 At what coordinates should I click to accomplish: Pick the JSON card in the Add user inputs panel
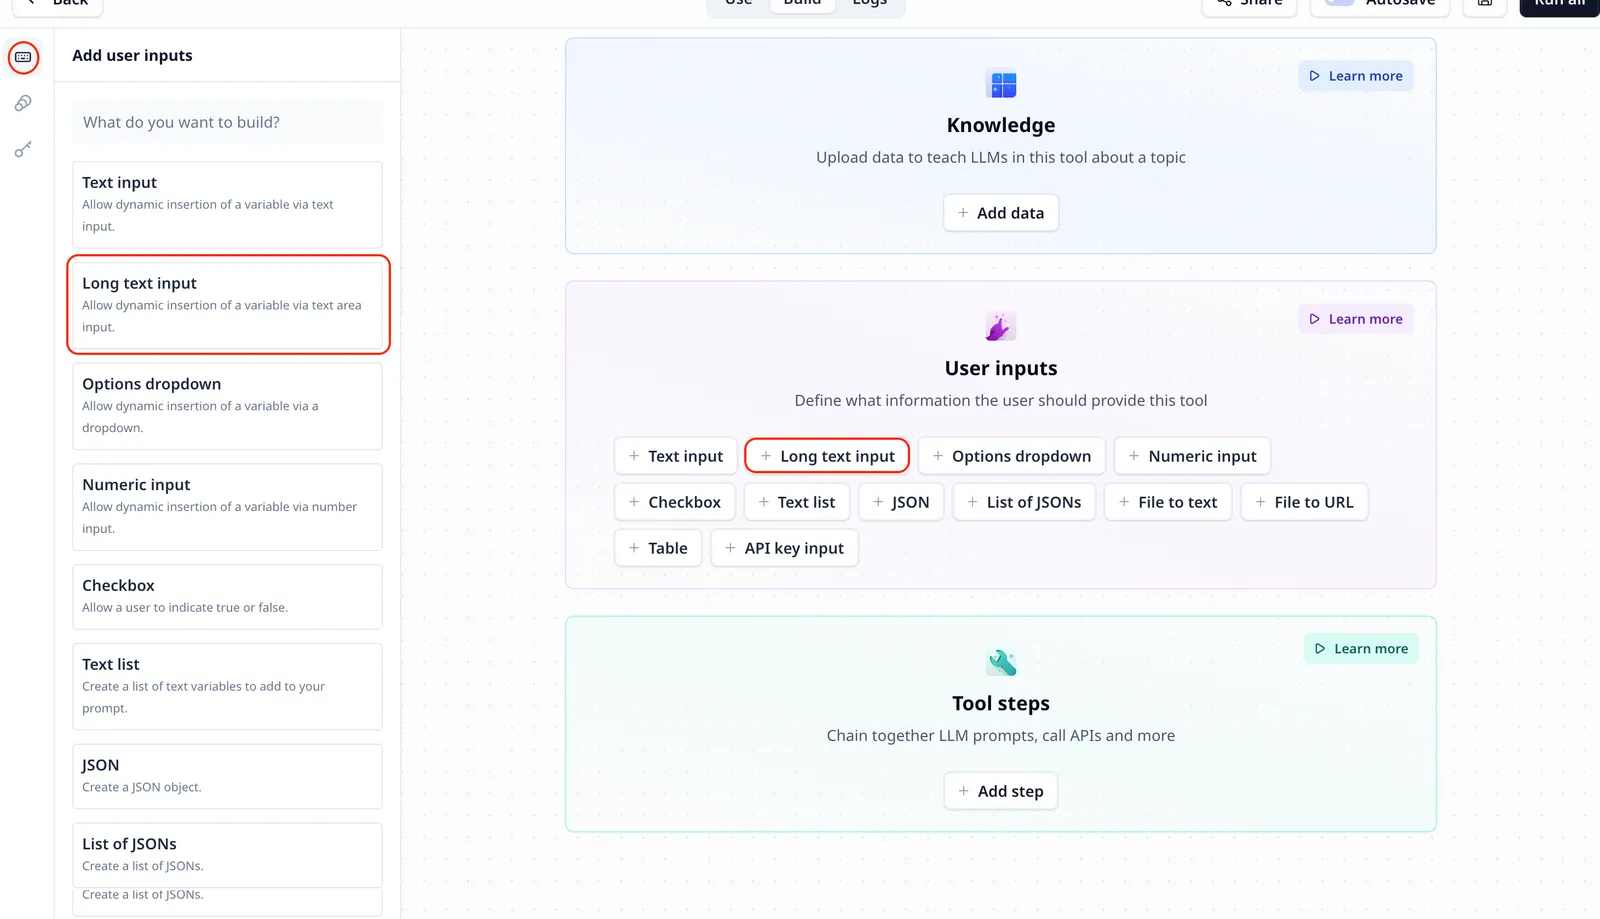coord(227,776)
